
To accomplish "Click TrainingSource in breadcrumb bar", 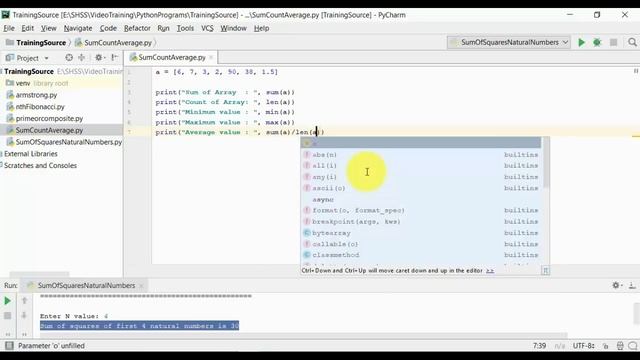I will click(x=41, y=43).
